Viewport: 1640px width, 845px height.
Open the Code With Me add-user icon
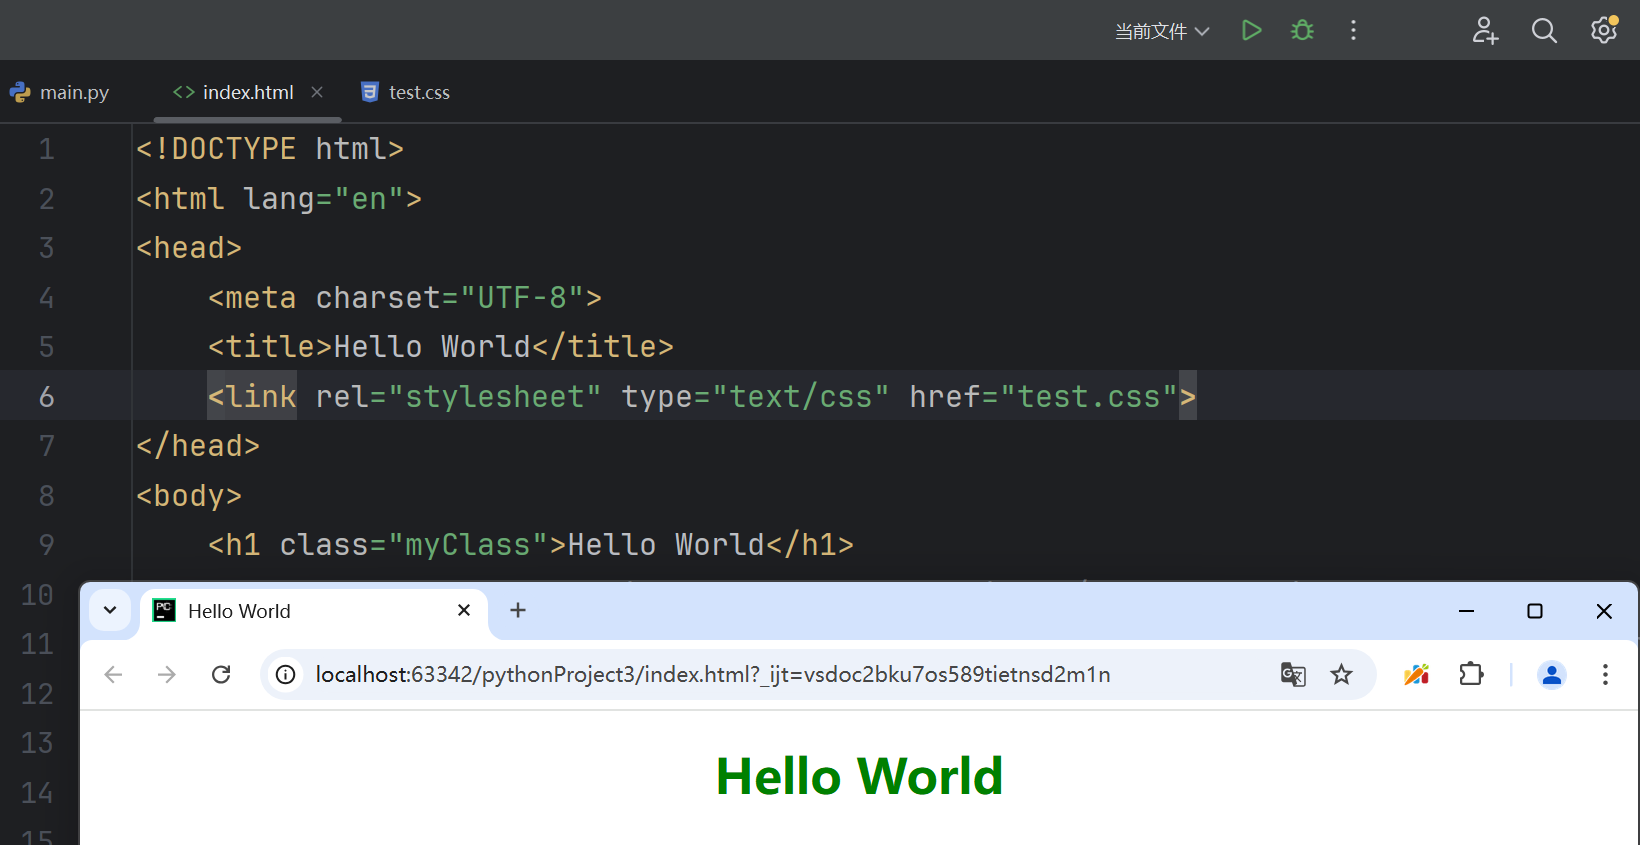coord(1485,31)
